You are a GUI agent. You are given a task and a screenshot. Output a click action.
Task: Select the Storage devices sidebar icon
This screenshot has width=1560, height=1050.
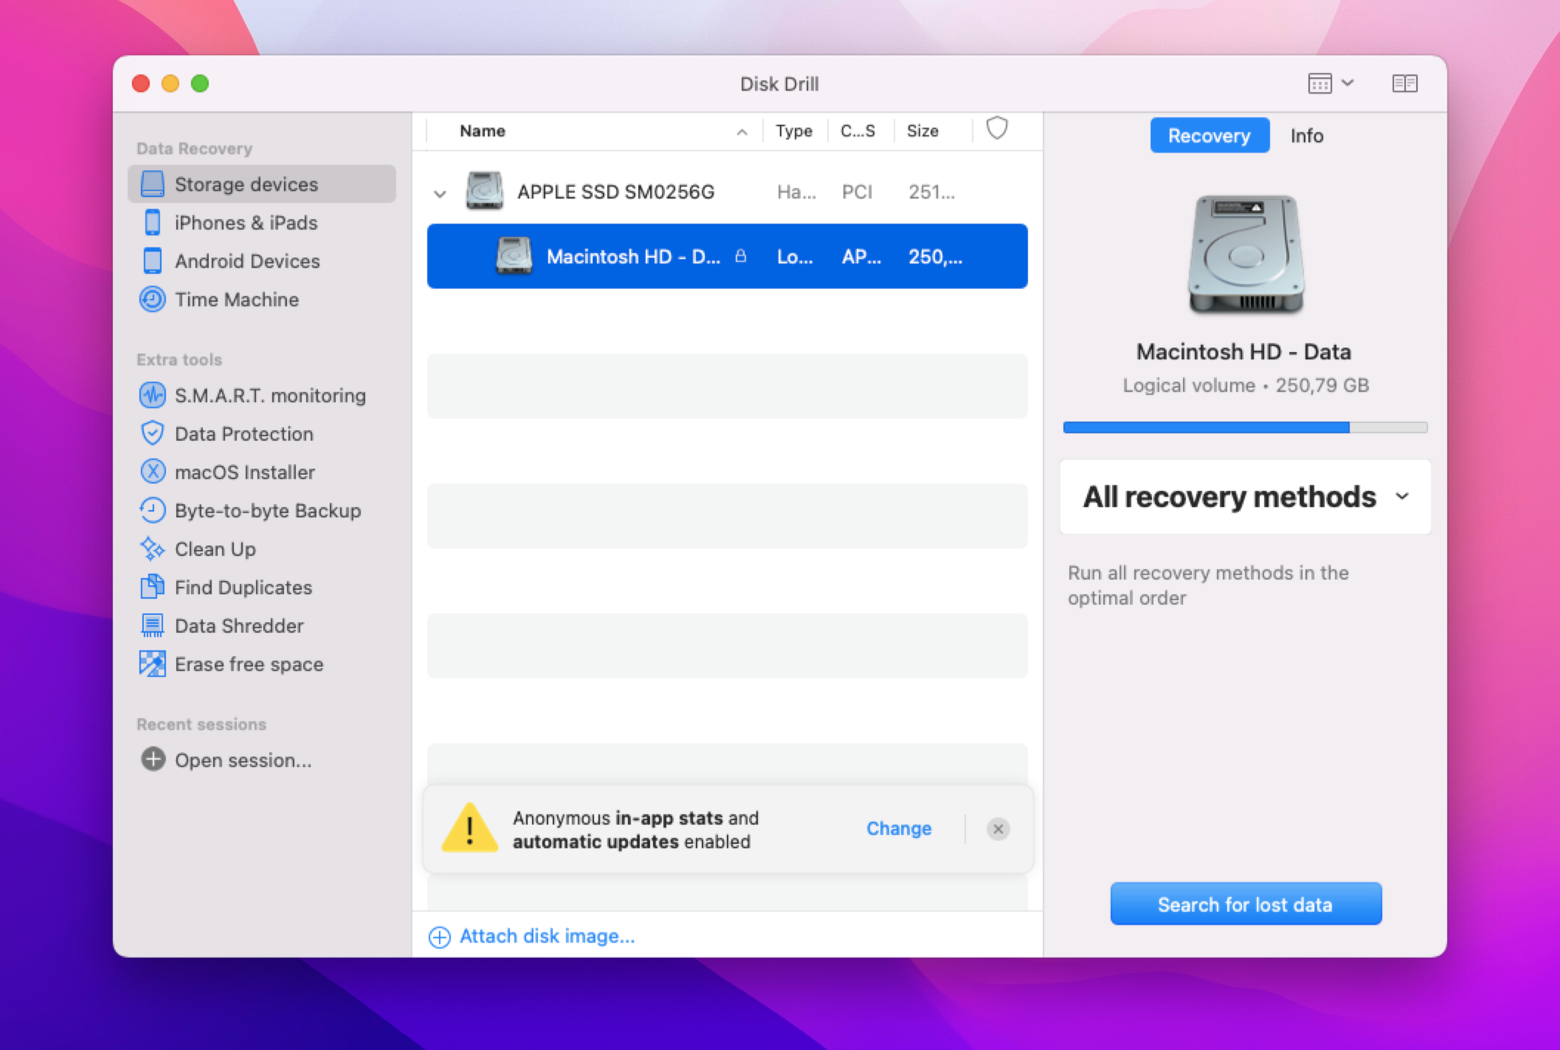tap(152, 184)
